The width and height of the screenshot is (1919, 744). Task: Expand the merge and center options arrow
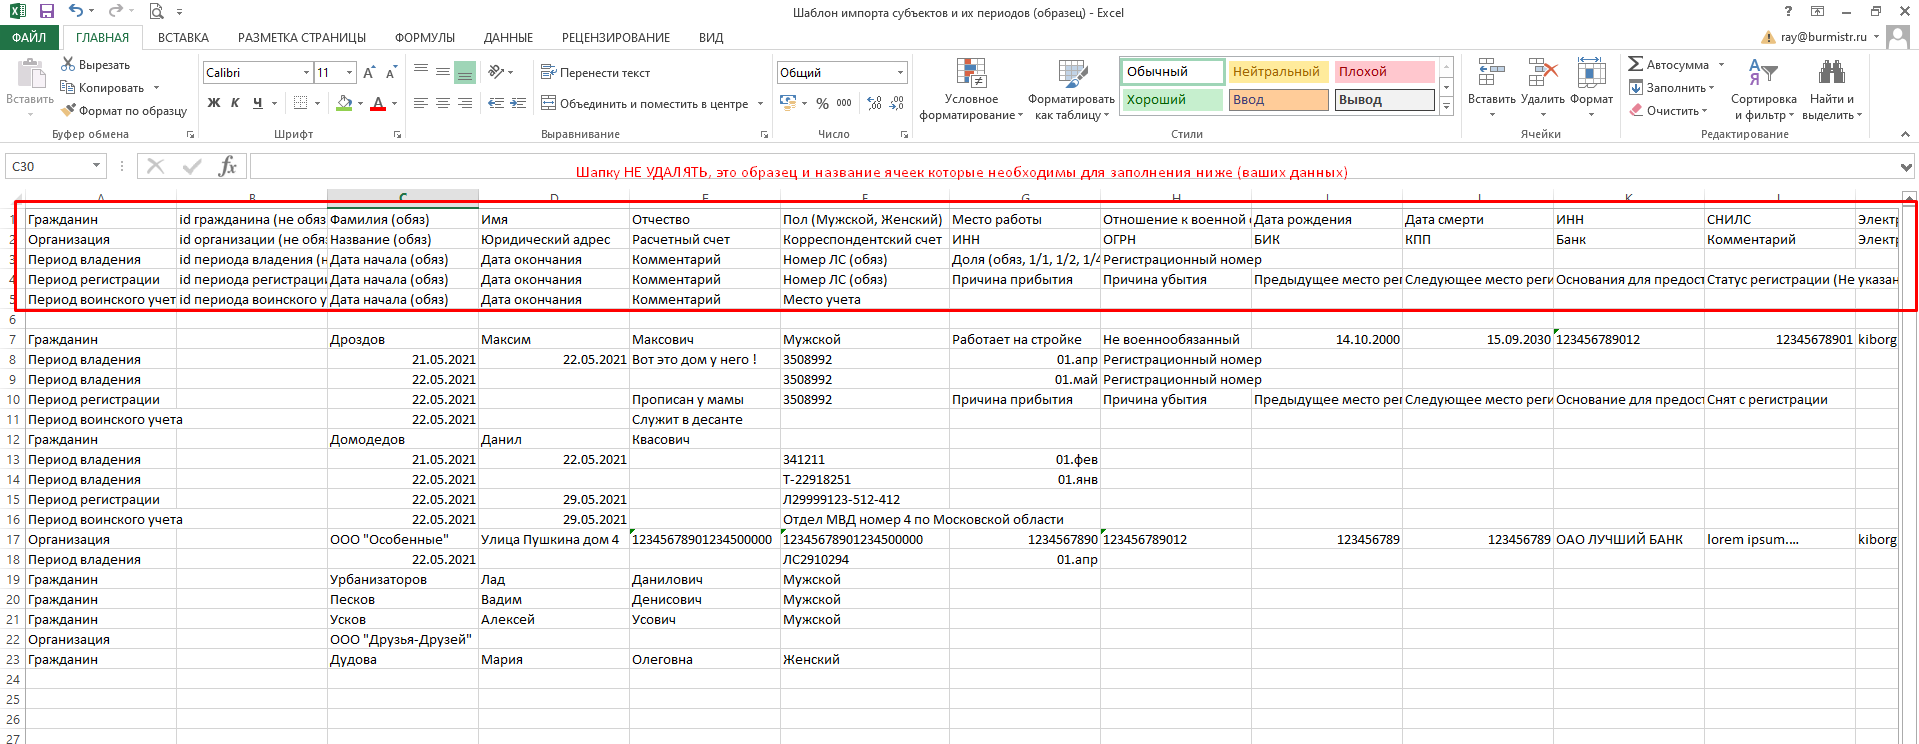tap(761, 103)
